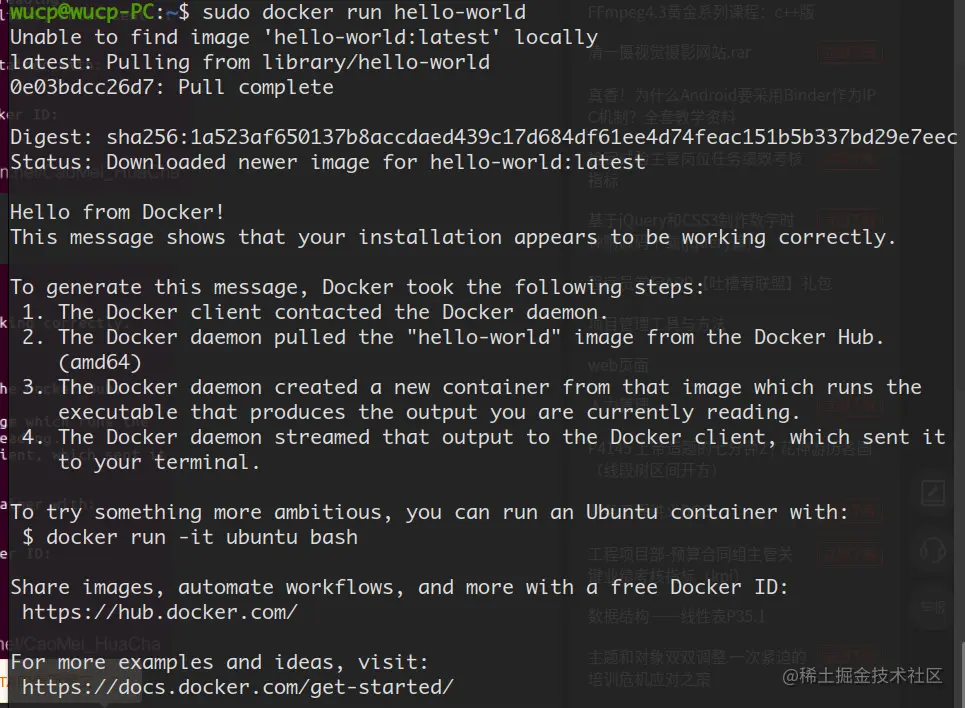
Task: Open the 工程项目部-预算合同组主管 link
Action: [691, 554]
